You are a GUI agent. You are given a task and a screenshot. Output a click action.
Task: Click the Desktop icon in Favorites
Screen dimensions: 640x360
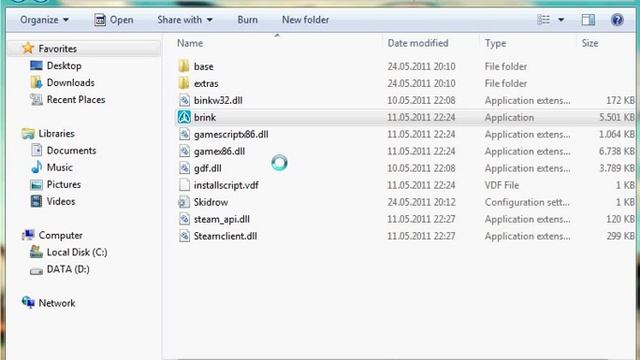coord(36,65)
